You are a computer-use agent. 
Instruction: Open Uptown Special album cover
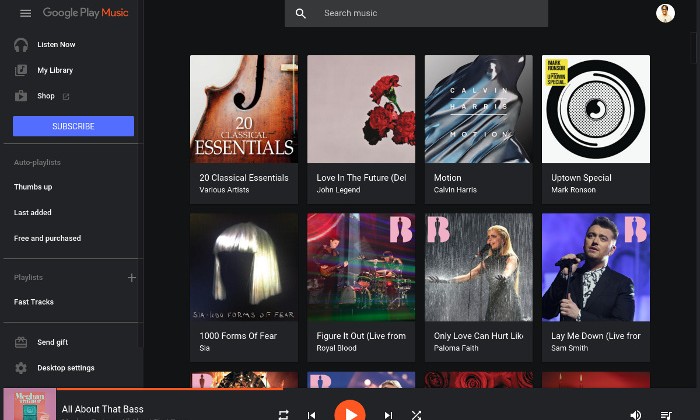[x=596, y=109]
